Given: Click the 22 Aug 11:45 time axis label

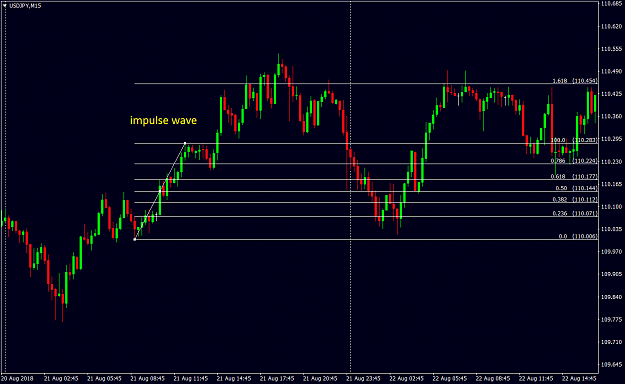Looking at the screenshot, I should [x=536, y=378].
